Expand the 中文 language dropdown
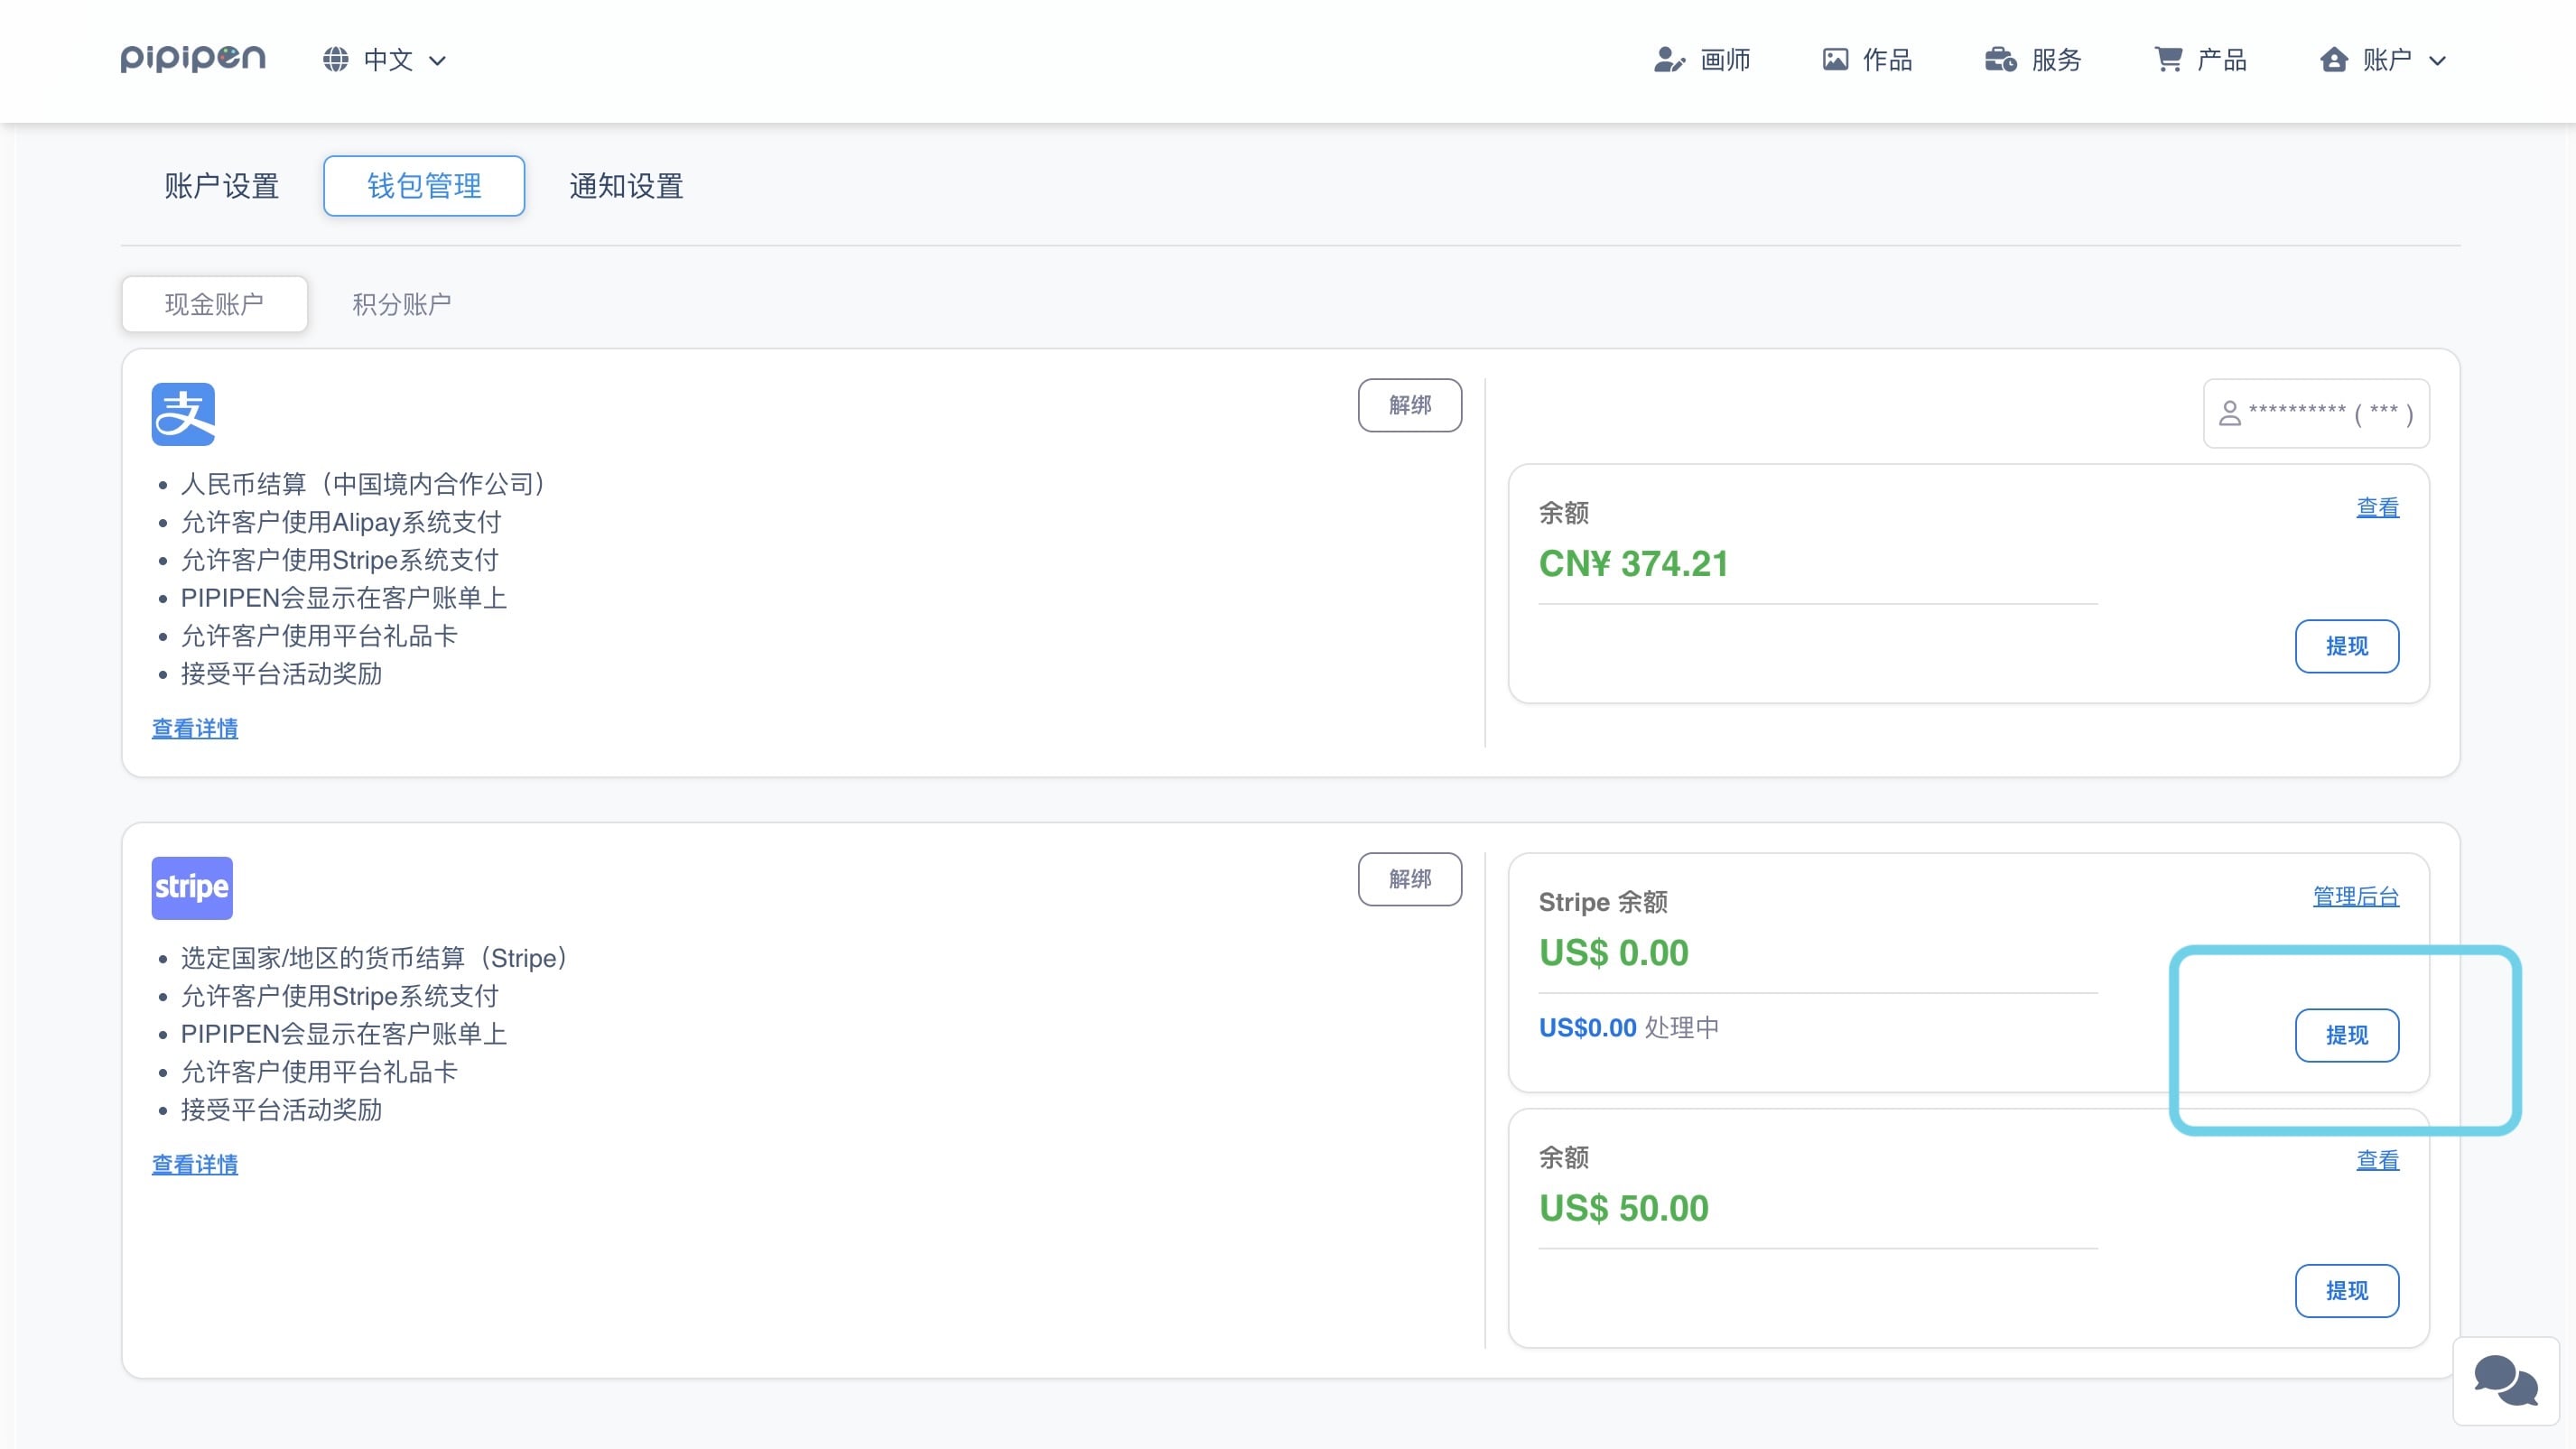2576x1449 pixels. (404, 60)
